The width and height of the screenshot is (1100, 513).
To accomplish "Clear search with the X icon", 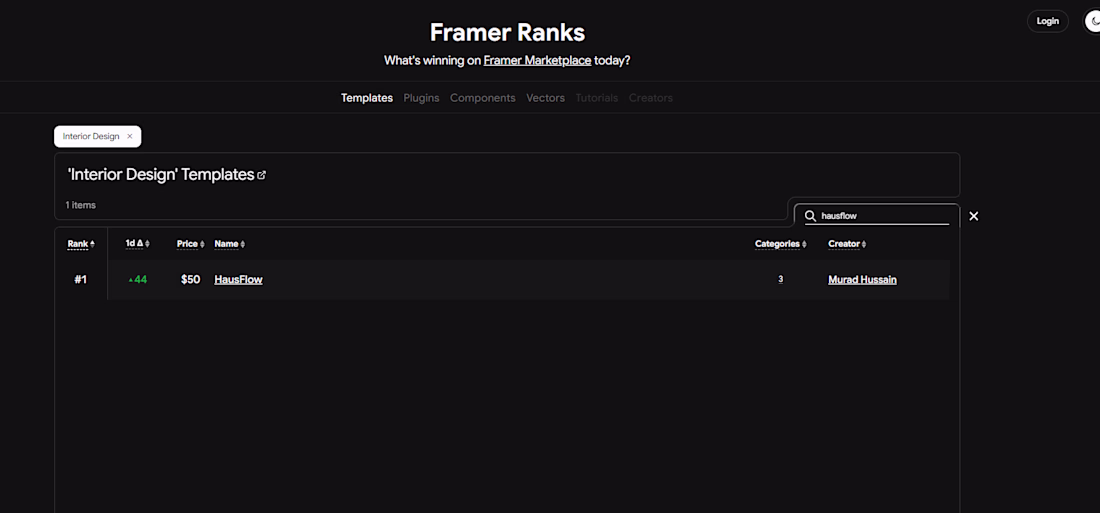I will click(973, 216).
